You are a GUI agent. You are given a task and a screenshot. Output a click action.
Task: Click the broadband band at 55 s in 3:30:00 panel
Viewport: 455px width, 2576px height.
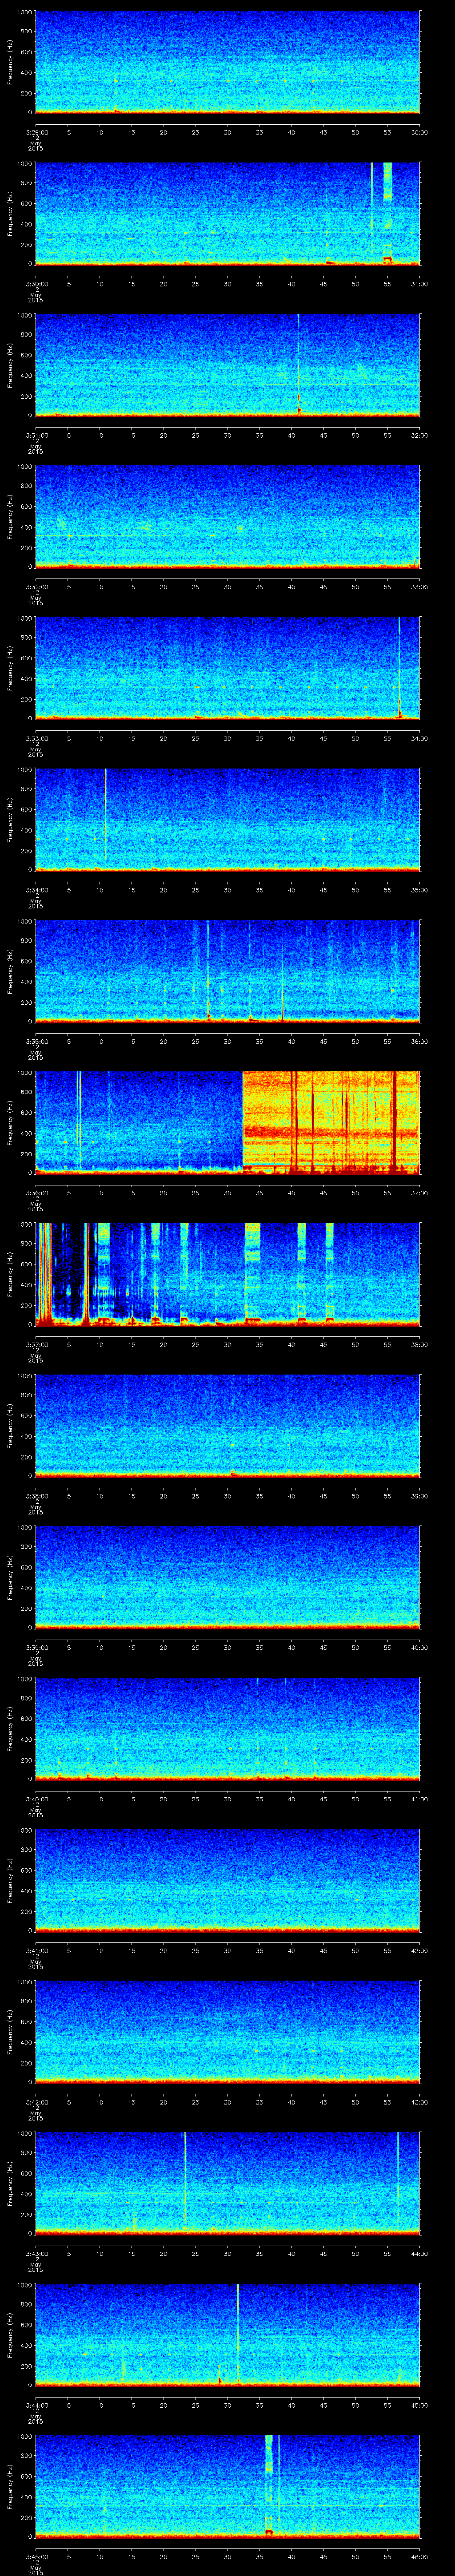[x=388, y=213]
